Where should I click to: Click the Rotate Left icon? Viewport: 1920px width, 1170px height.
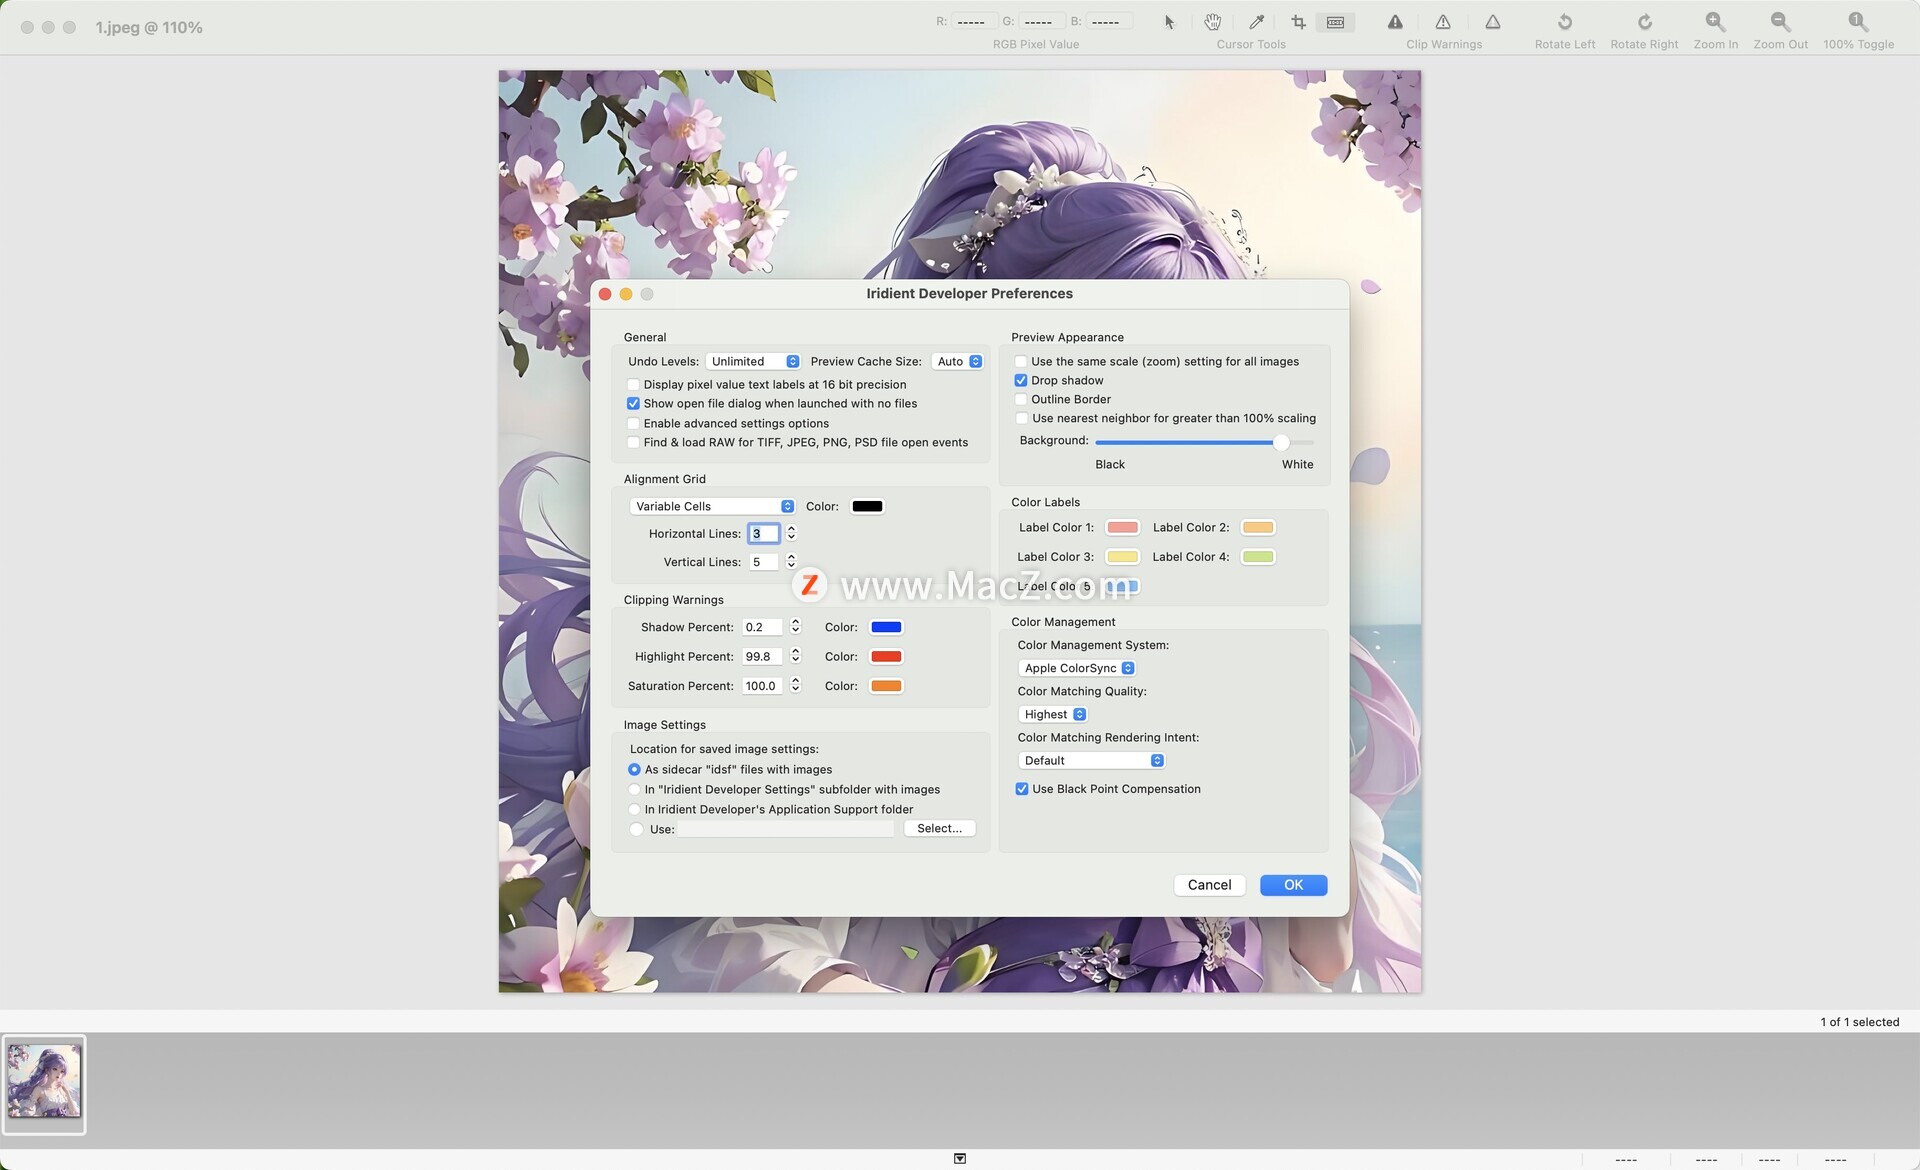(x=1565, y=22)
